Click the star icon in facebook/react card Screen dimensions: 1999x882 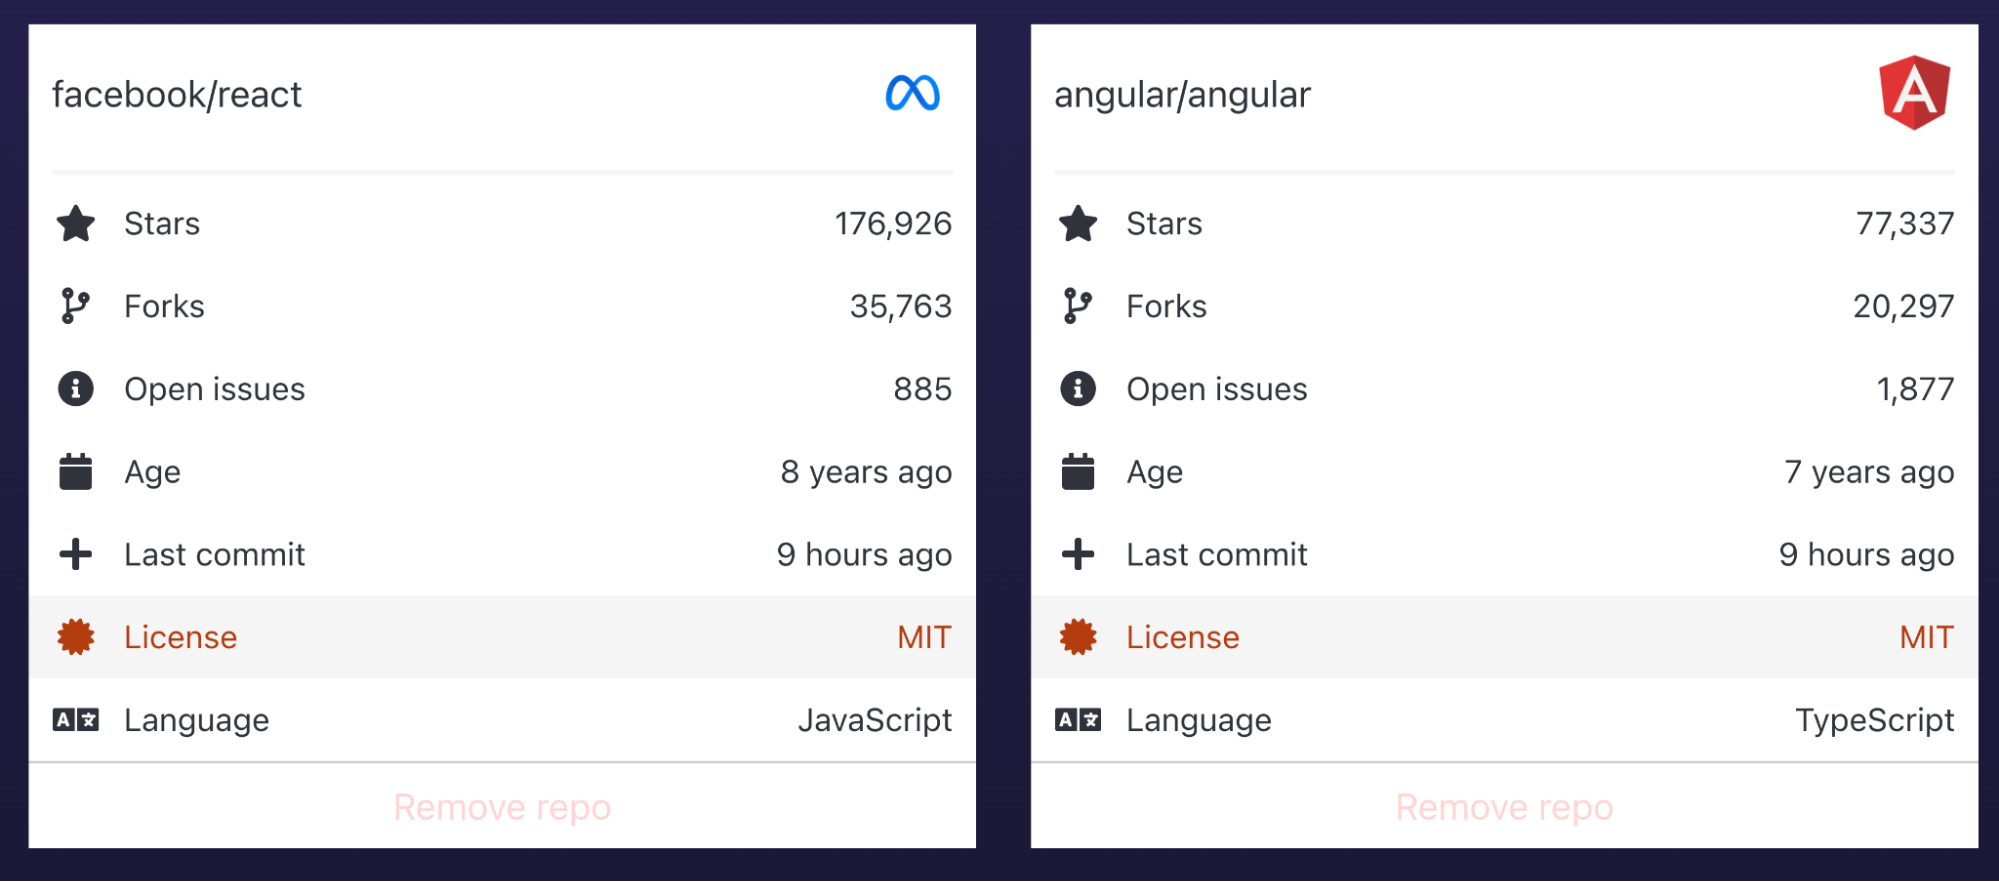click(76, 224)
